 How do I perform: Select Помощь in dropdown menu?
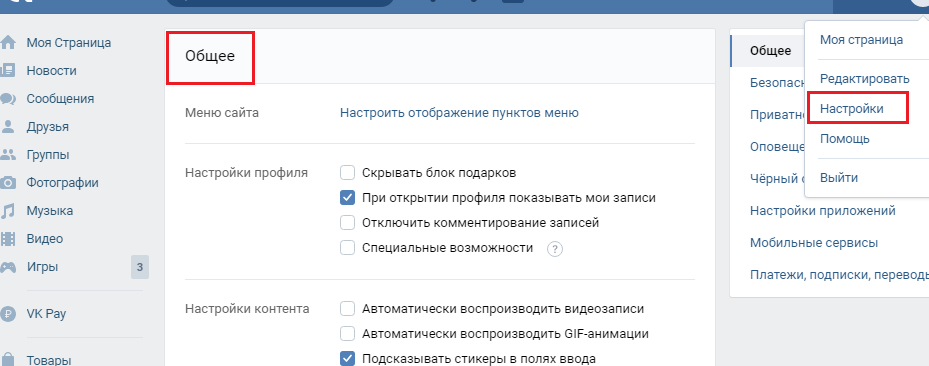pos(845,139)
